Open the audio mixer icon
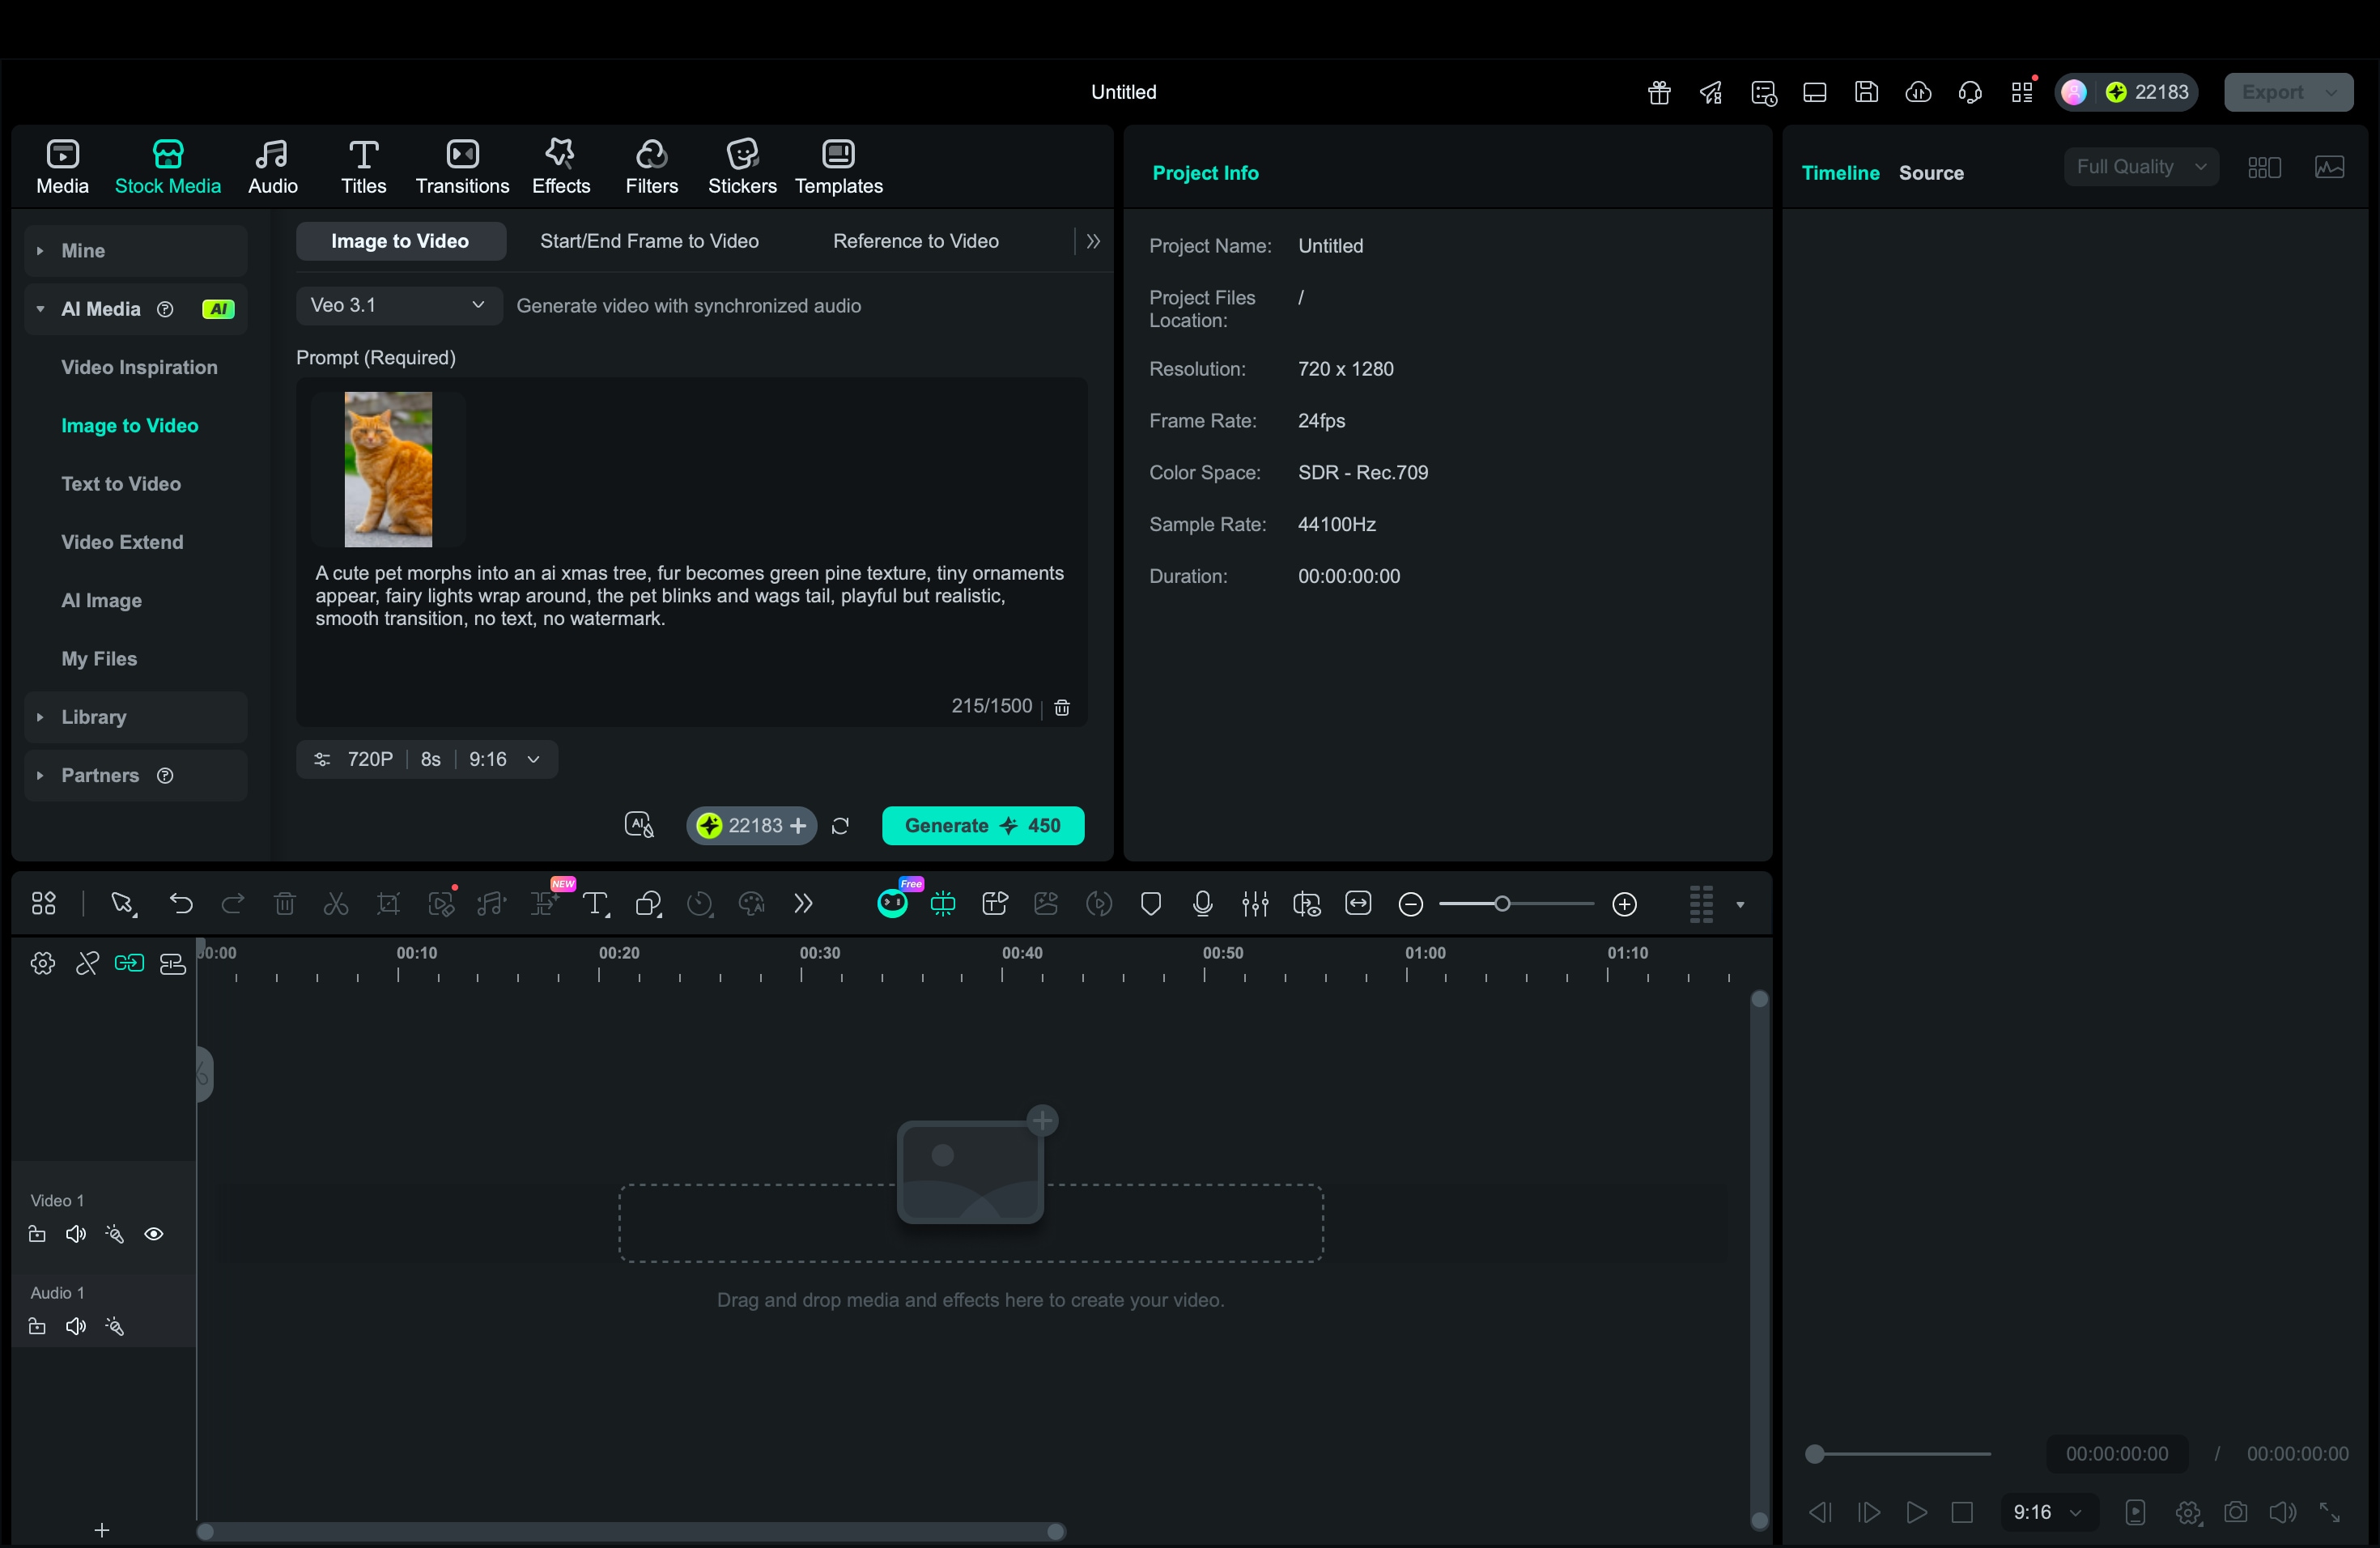The image size is (2380, 1548). [1254, 904]
